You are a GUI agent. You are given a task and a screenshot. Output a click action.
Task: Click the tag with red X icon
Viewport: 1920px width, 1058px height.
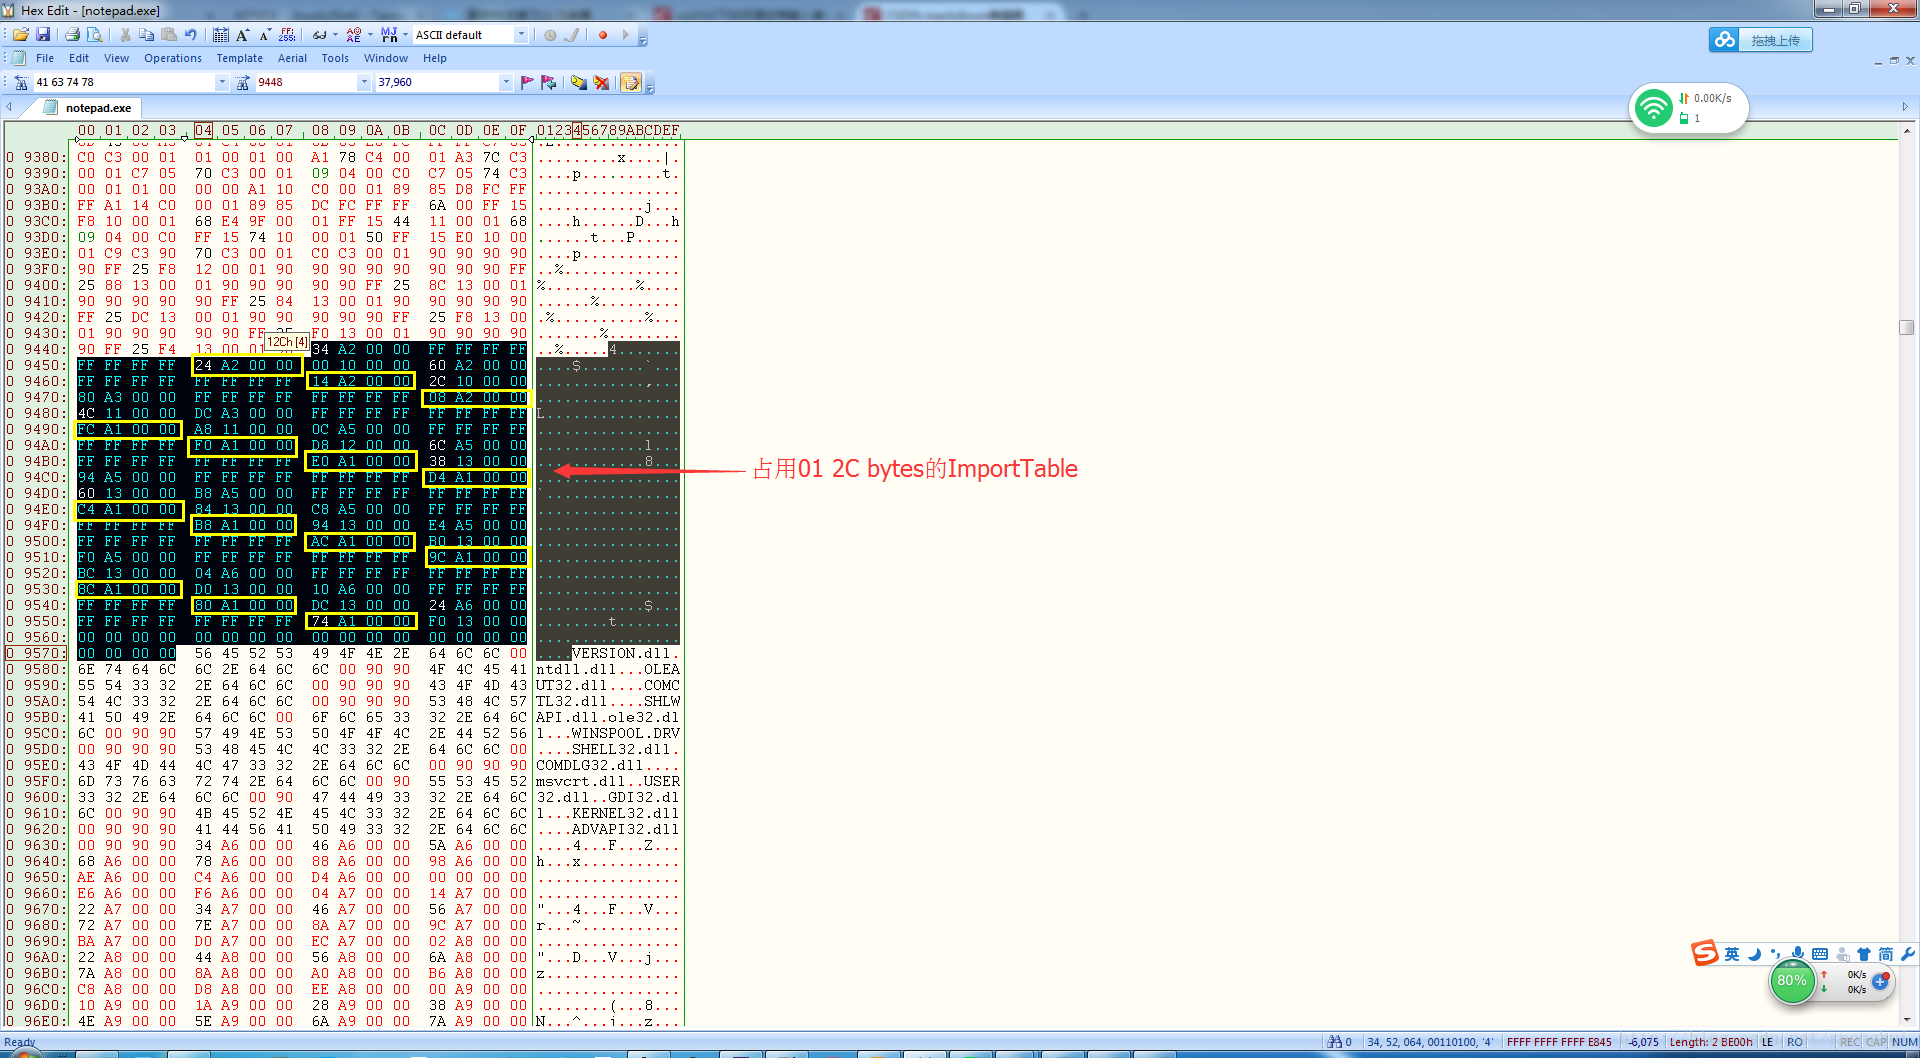coord(601,82)
